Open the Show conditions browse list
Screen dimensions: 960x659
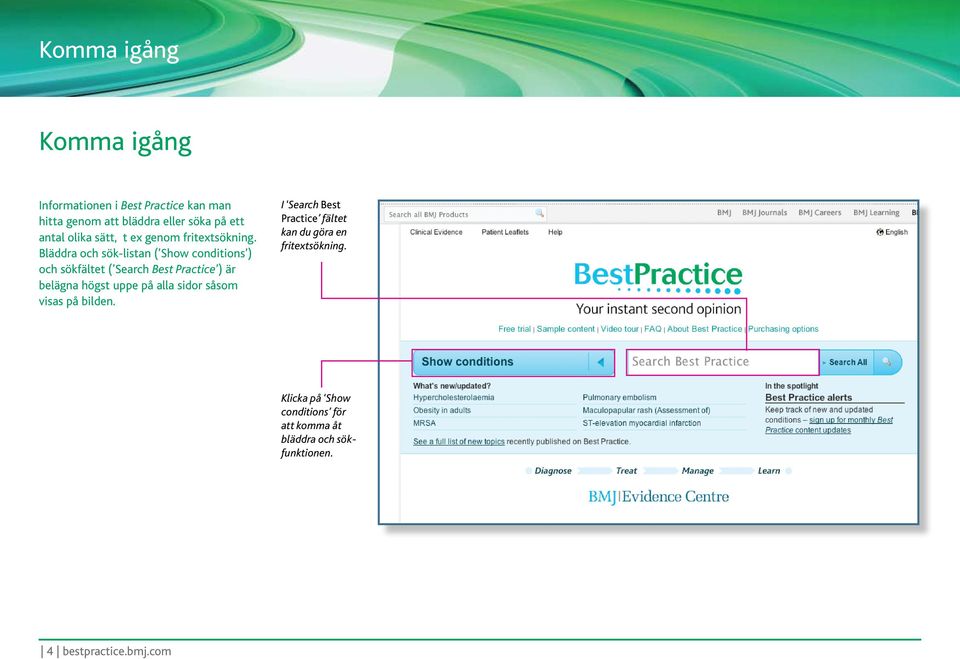[x=513, y=362]
